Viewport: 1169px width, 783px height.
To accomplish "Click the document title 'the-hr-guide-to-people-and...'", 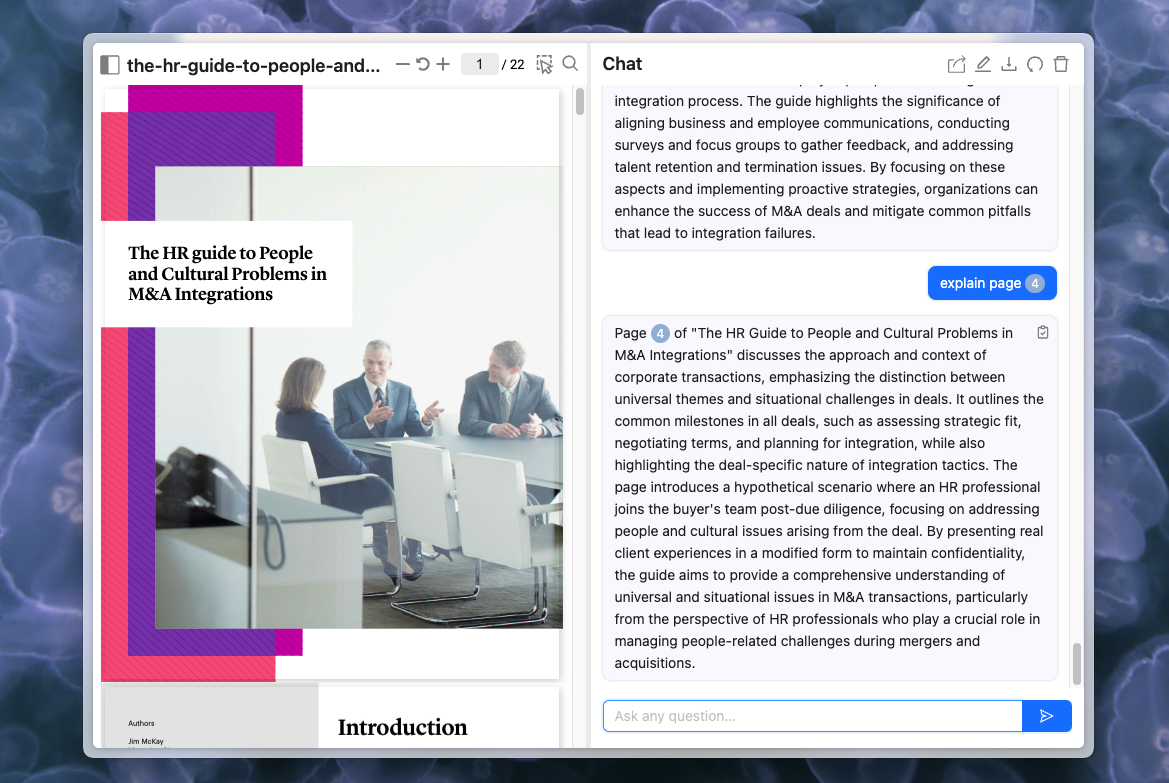I will (x=253, y=66).
